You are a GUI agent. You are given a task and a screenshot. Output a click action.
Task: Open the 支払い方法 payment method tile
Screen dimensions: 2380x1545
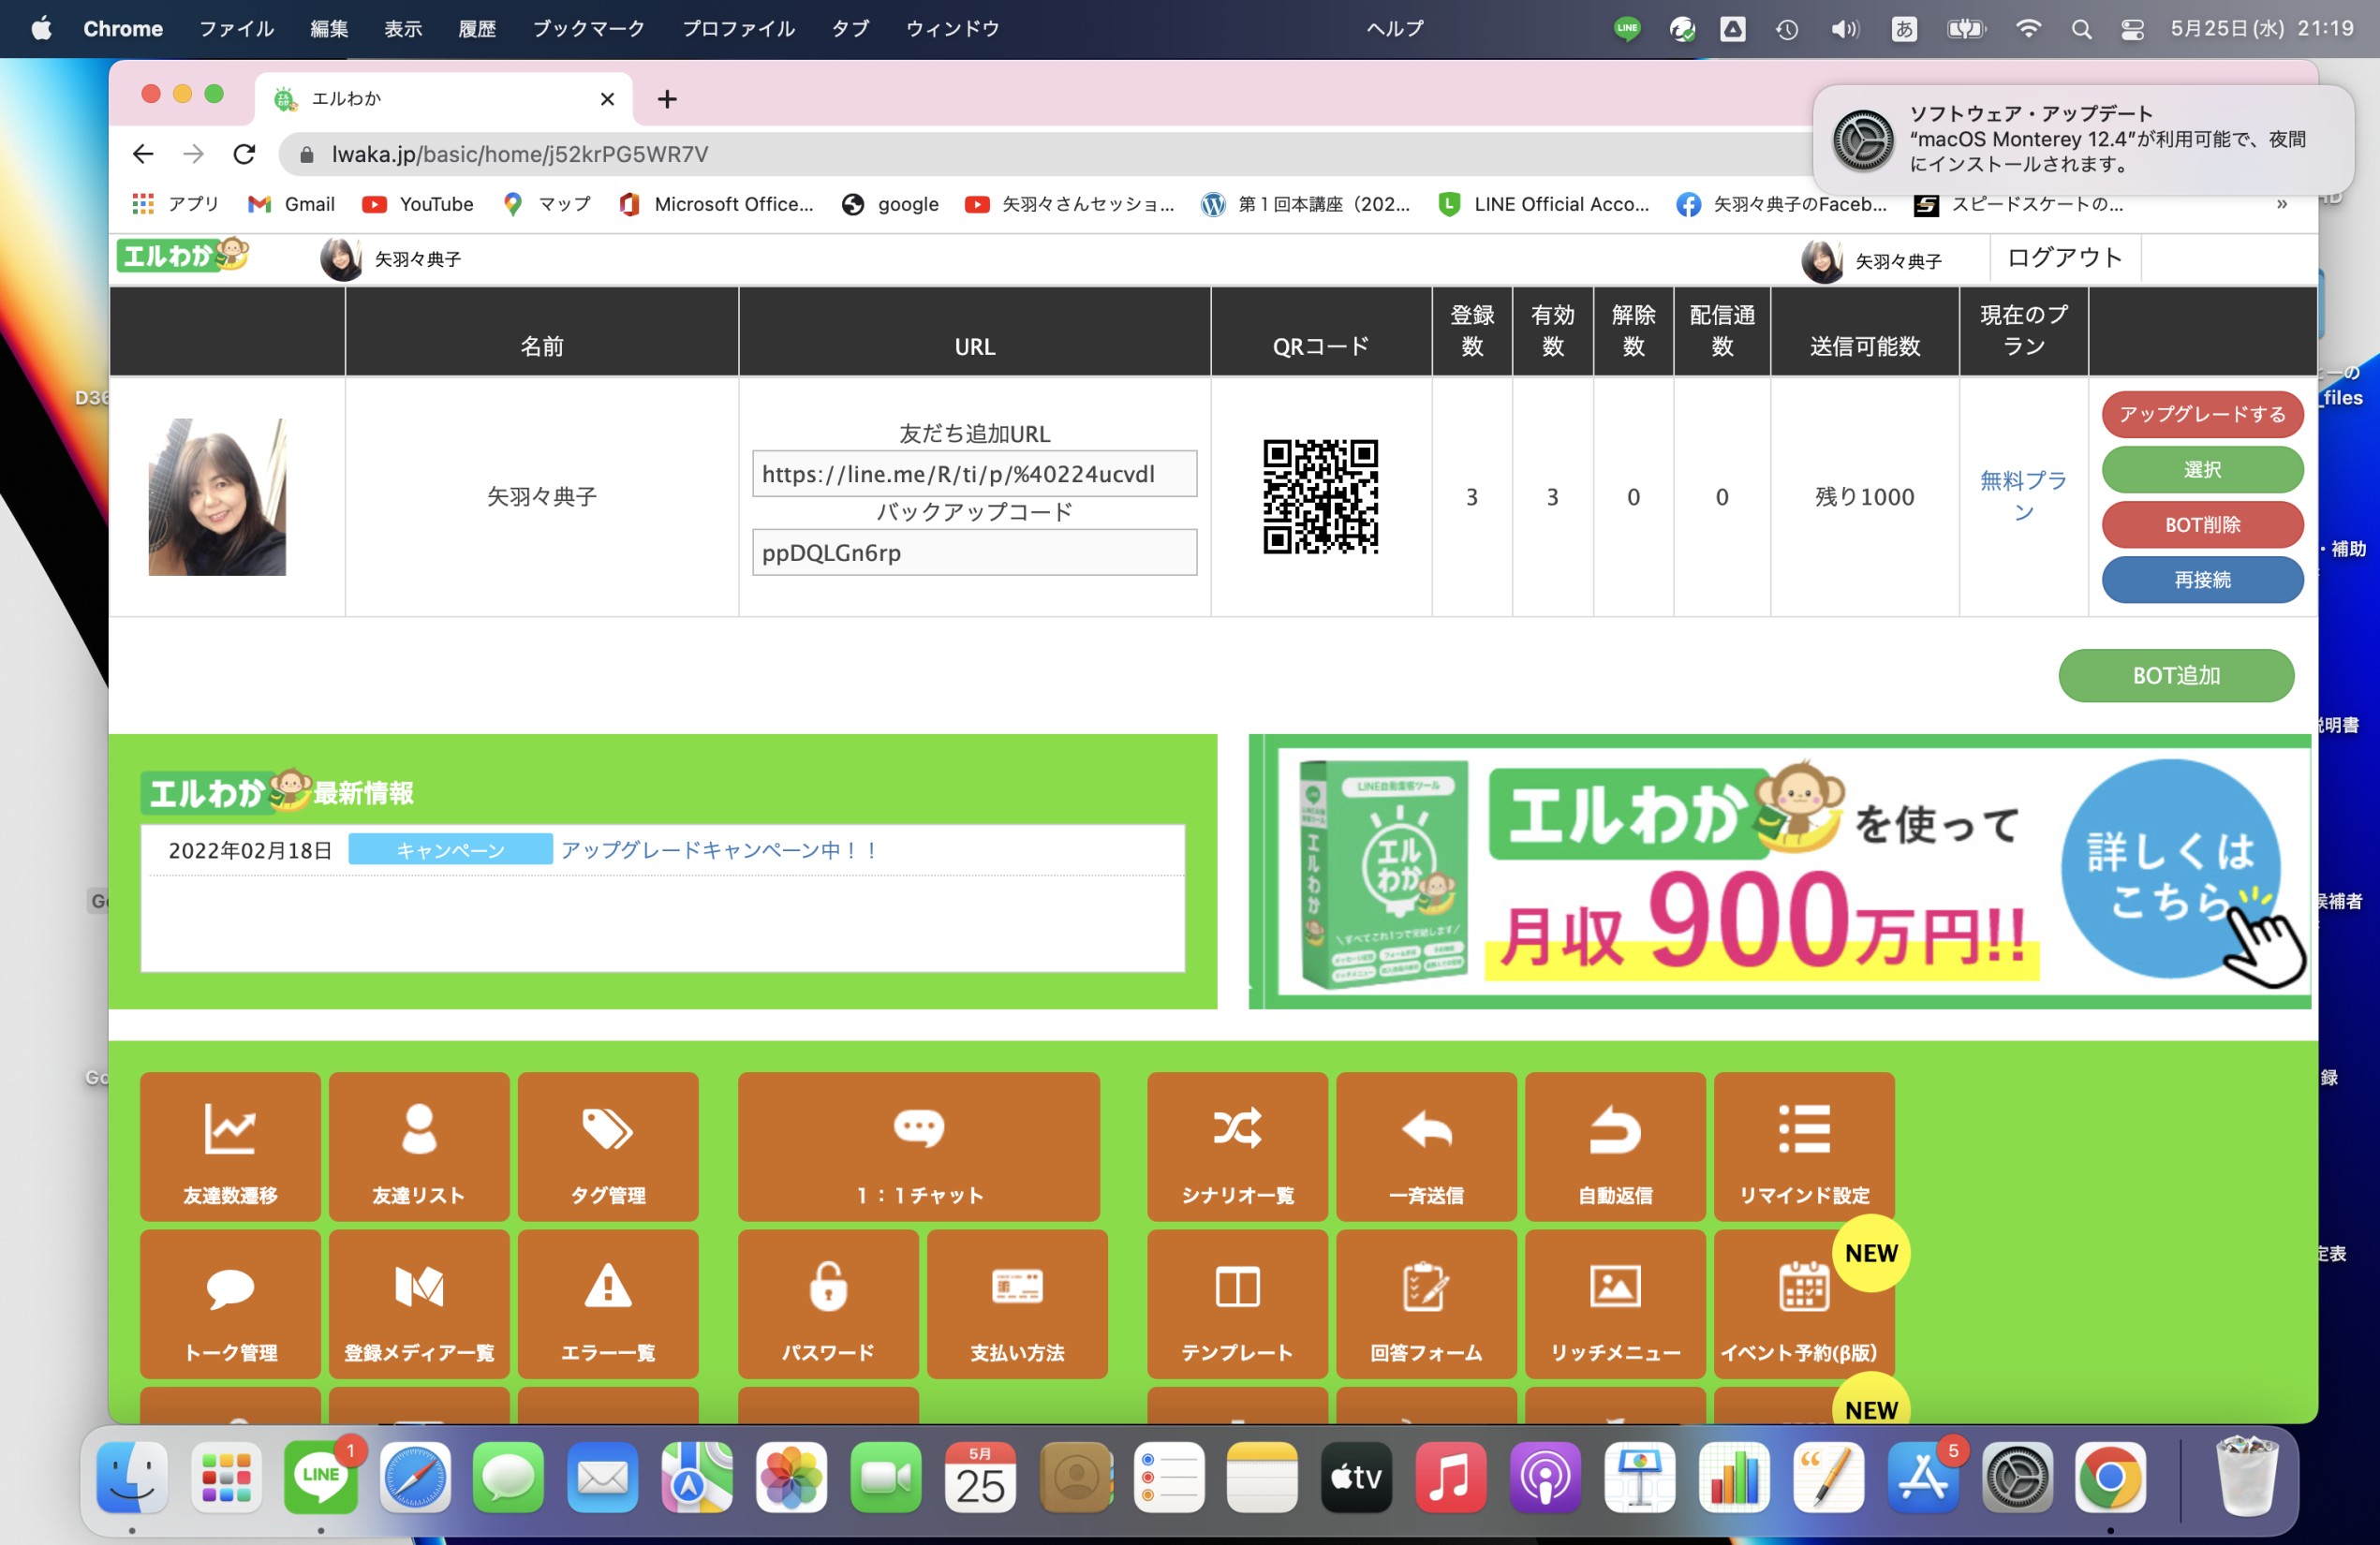(x=1017, y=1304)
